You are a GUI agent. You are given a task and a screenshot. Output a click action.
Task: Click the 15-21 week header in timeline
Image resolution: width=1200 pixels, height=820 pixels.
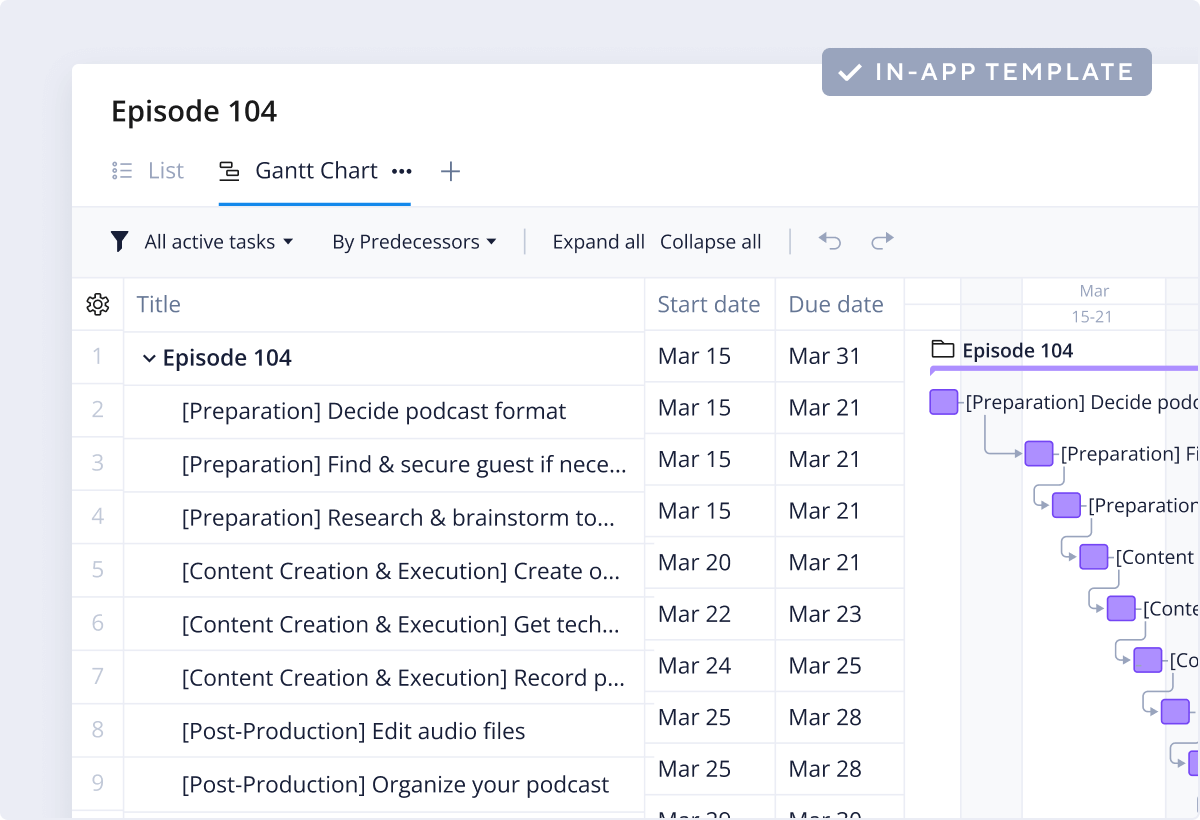coord(1092,317)
